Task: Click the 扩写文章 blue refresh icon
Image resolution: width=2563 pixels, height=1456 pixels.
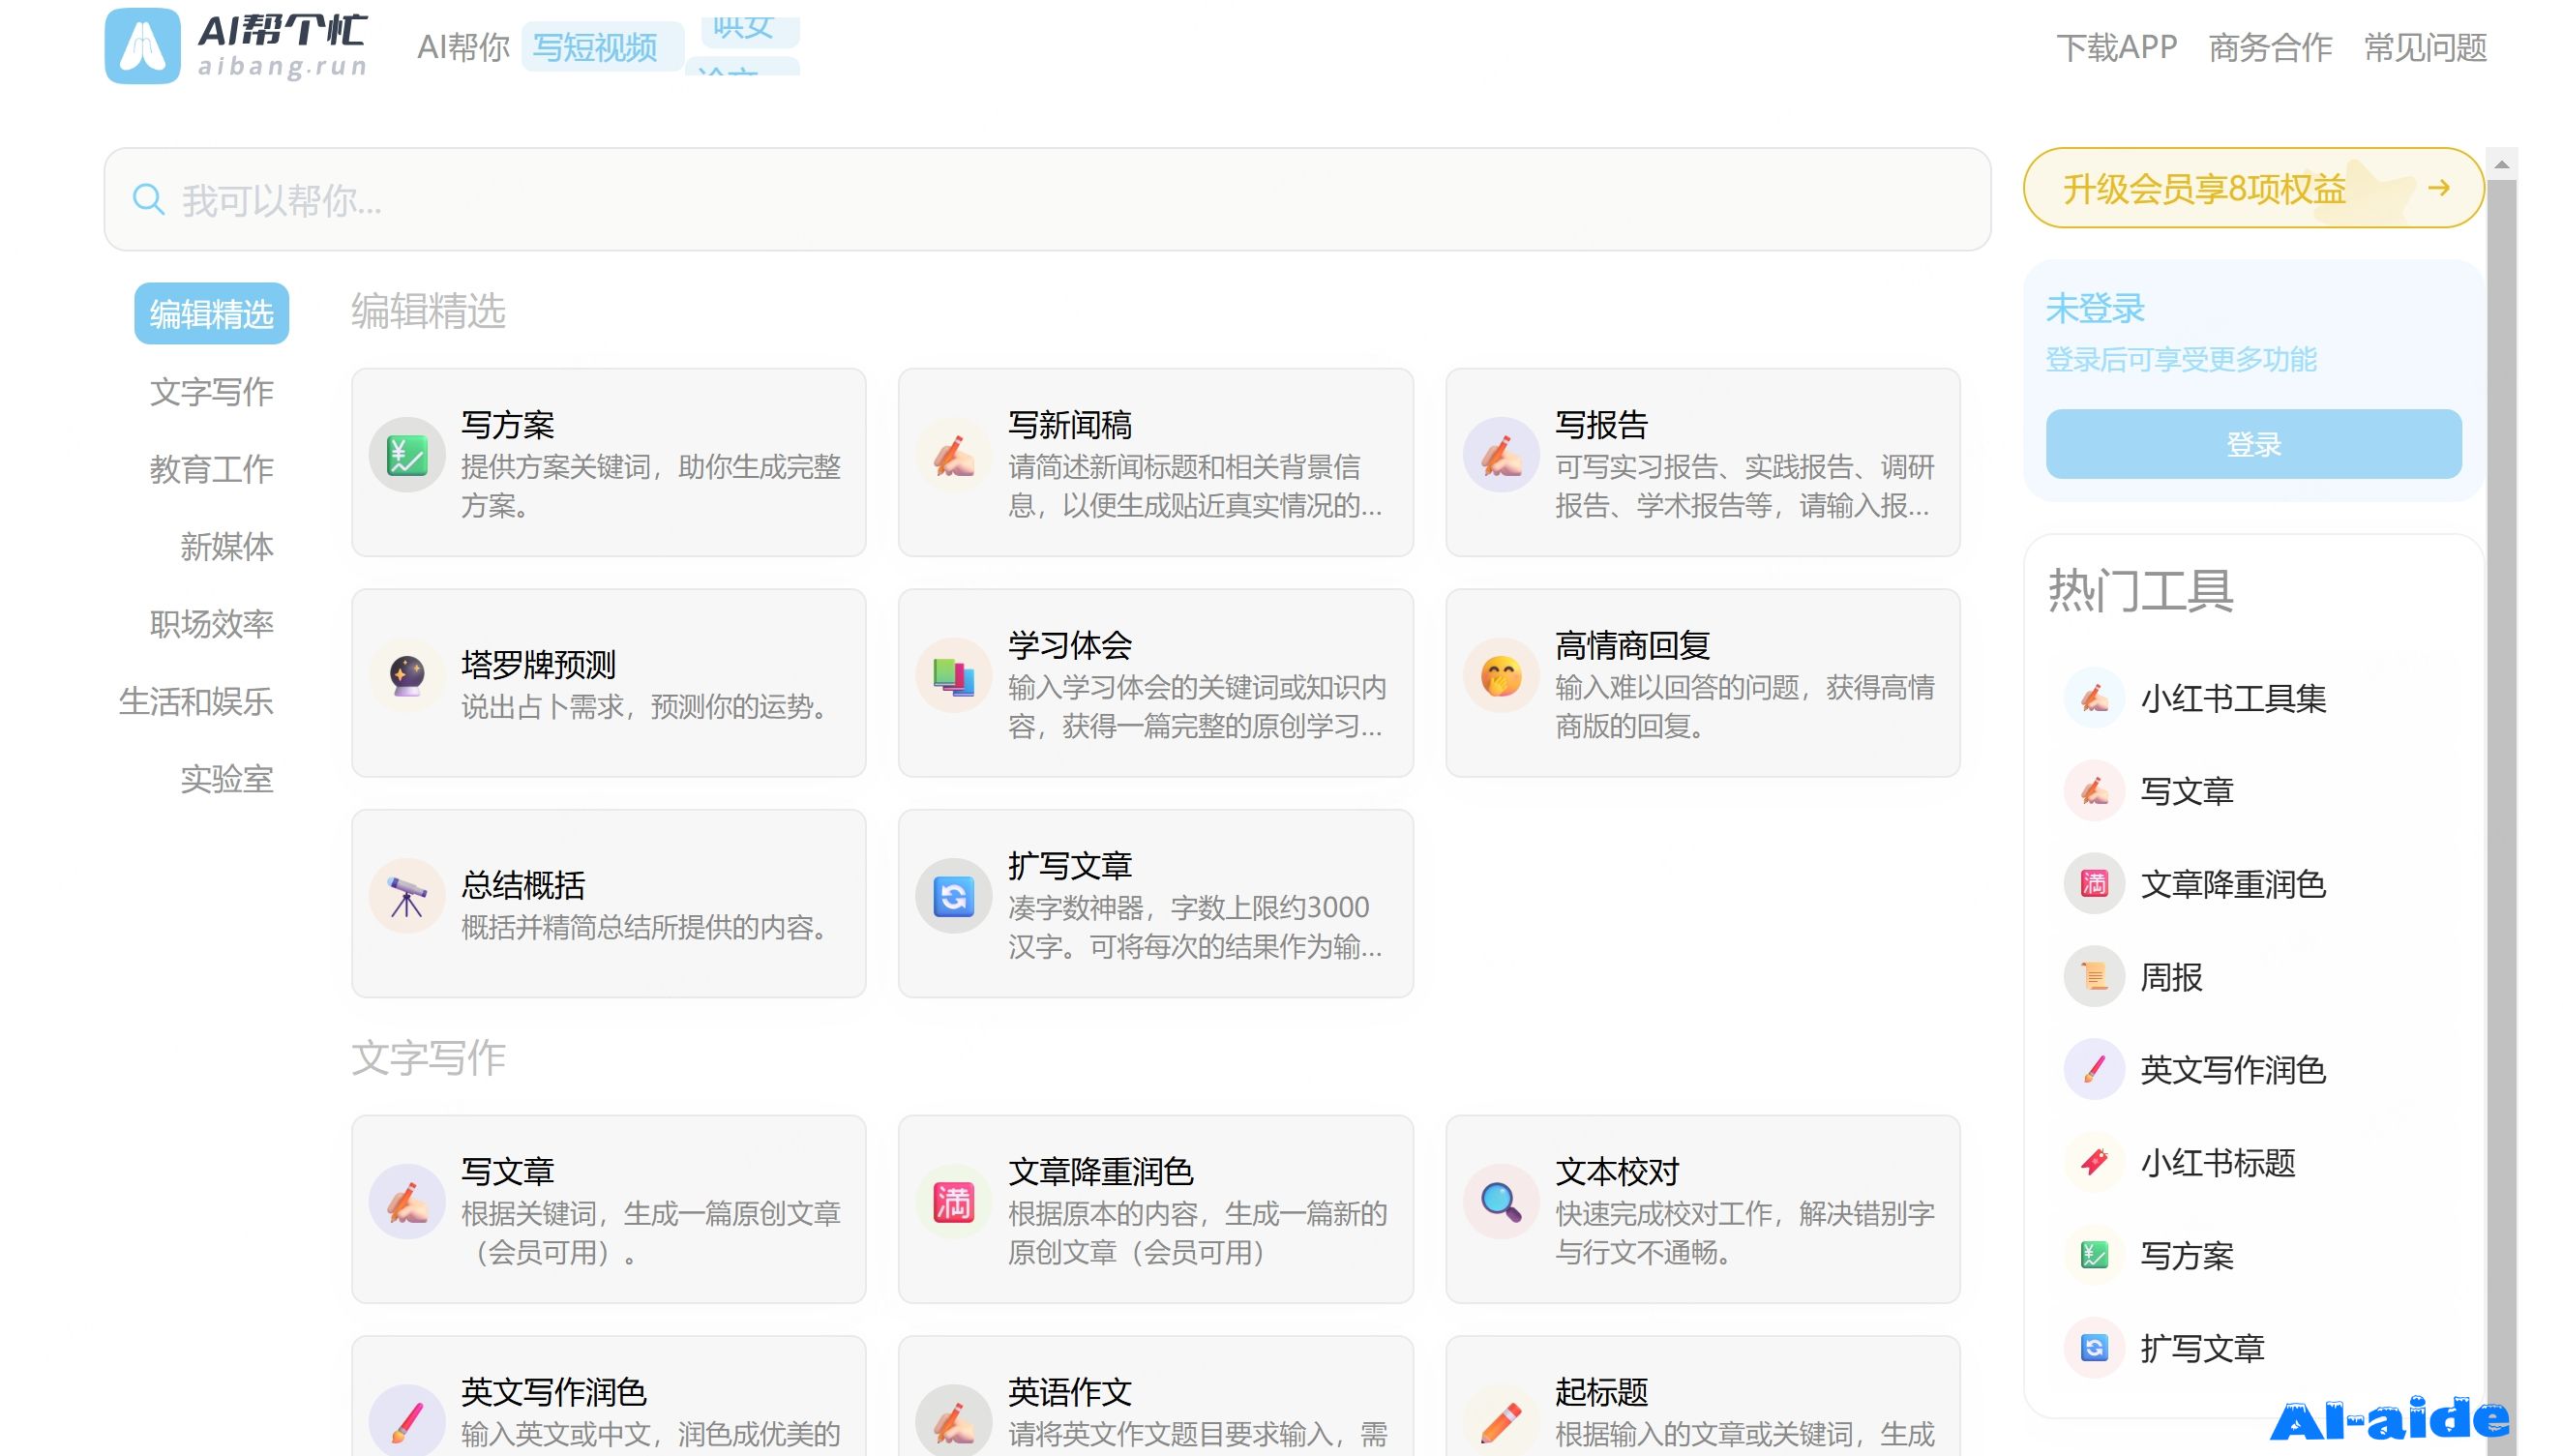Action: [954, 896]
